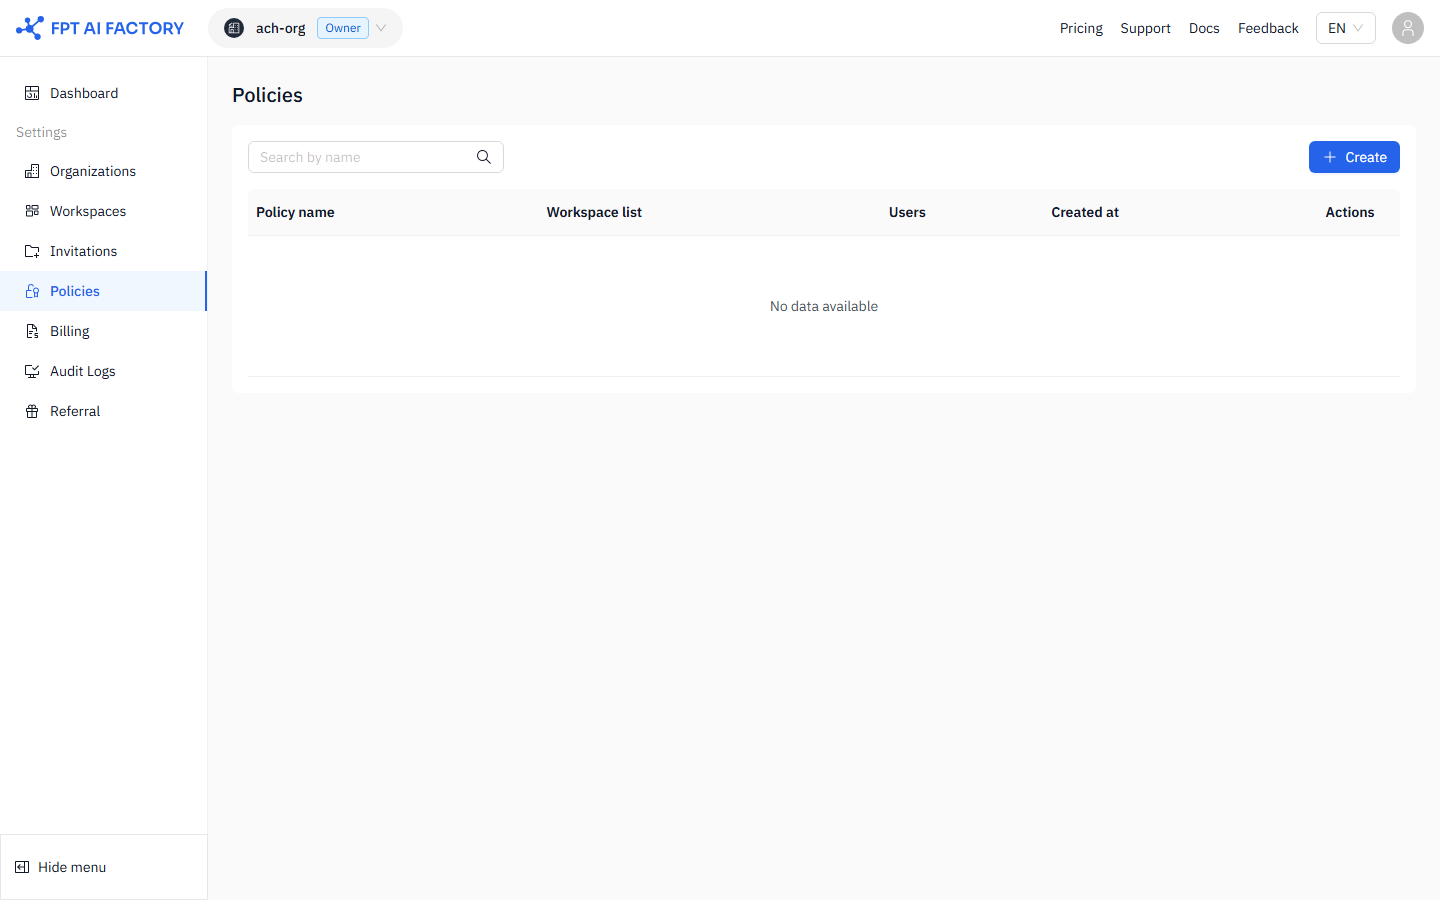Click the Create policy button
Viewport: 1440px width, 900px height.
(1354, 157)
